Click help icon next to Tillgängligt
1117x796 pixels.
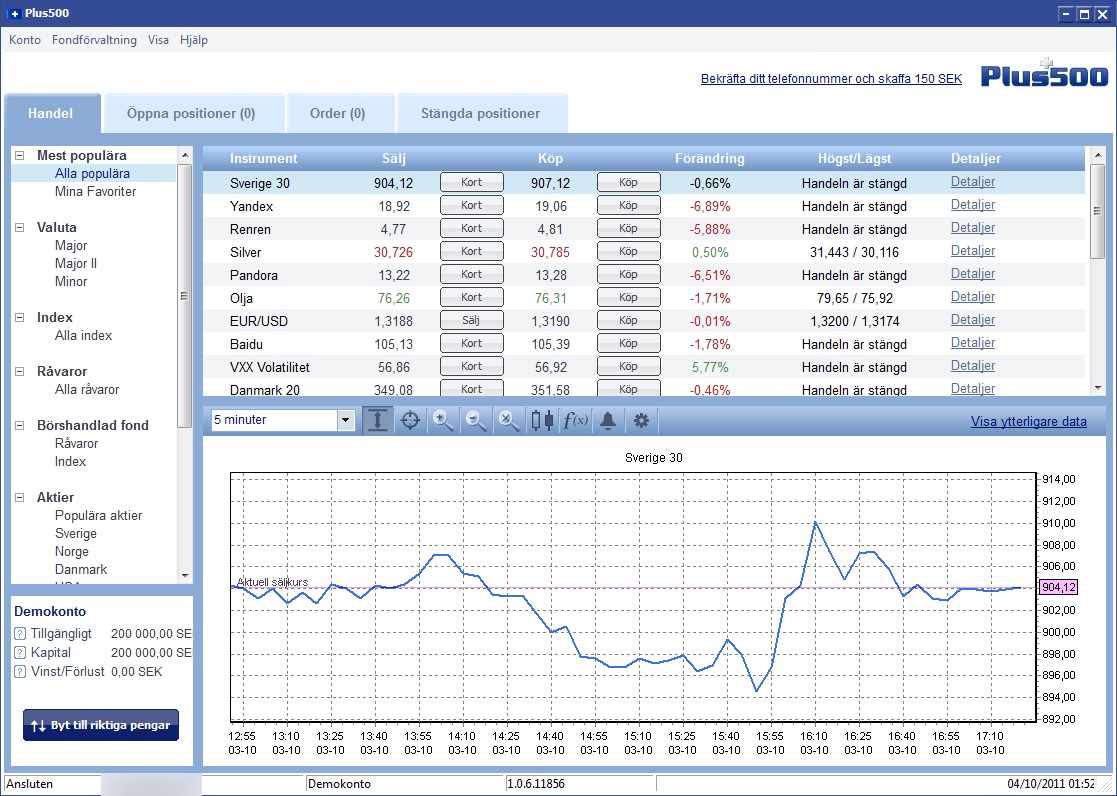(x=20, y=634)
